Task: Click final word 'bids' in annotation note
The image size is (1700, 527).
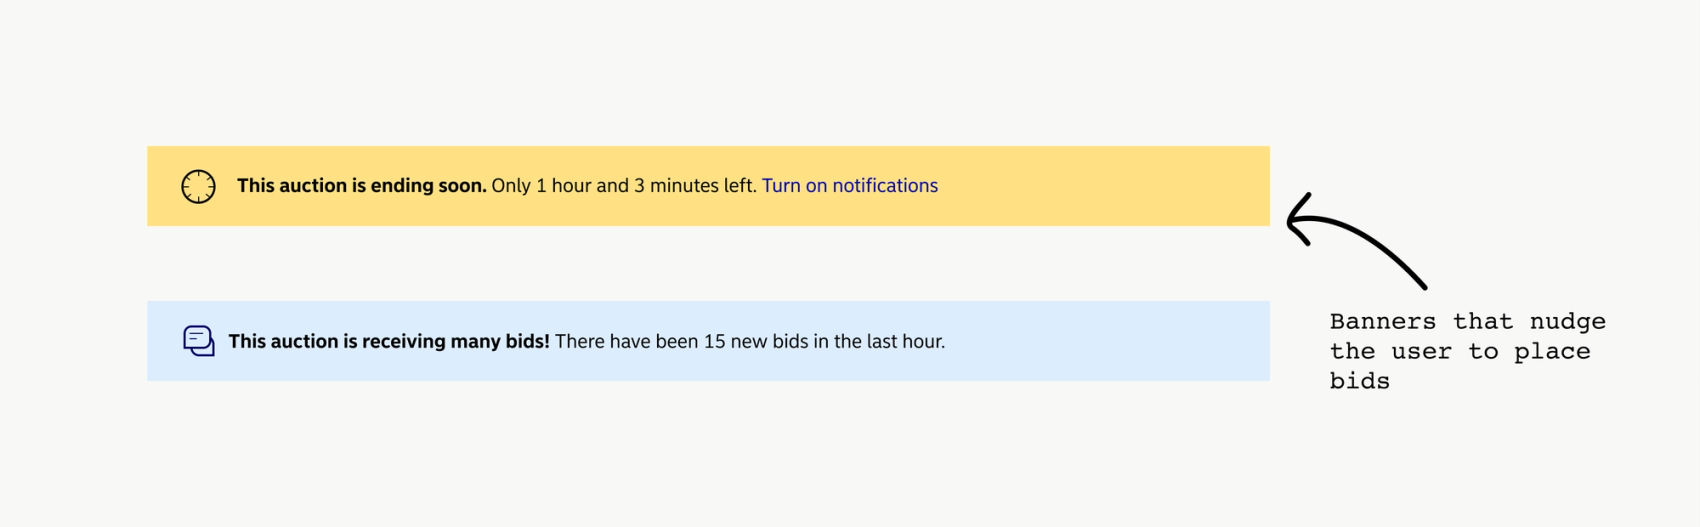Action: [x=1359, y=381]
